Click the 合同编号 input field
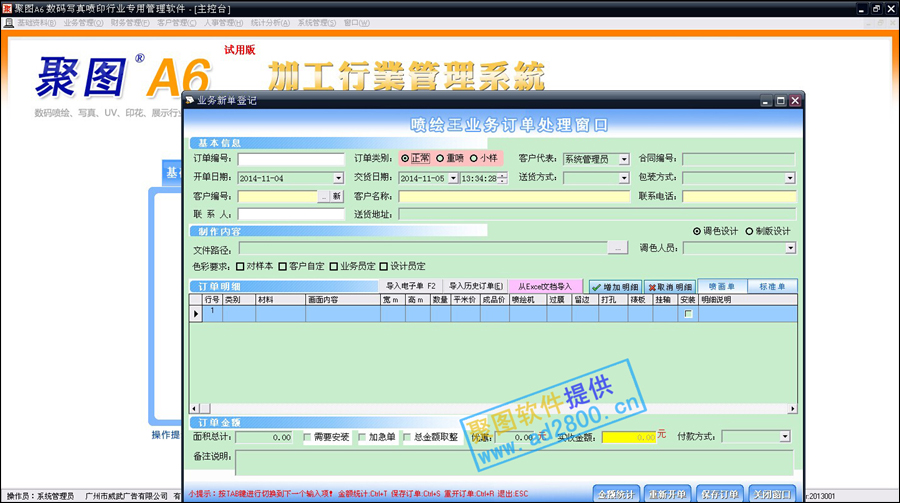Screen dimensions: 900x503 tap(739, 159)
